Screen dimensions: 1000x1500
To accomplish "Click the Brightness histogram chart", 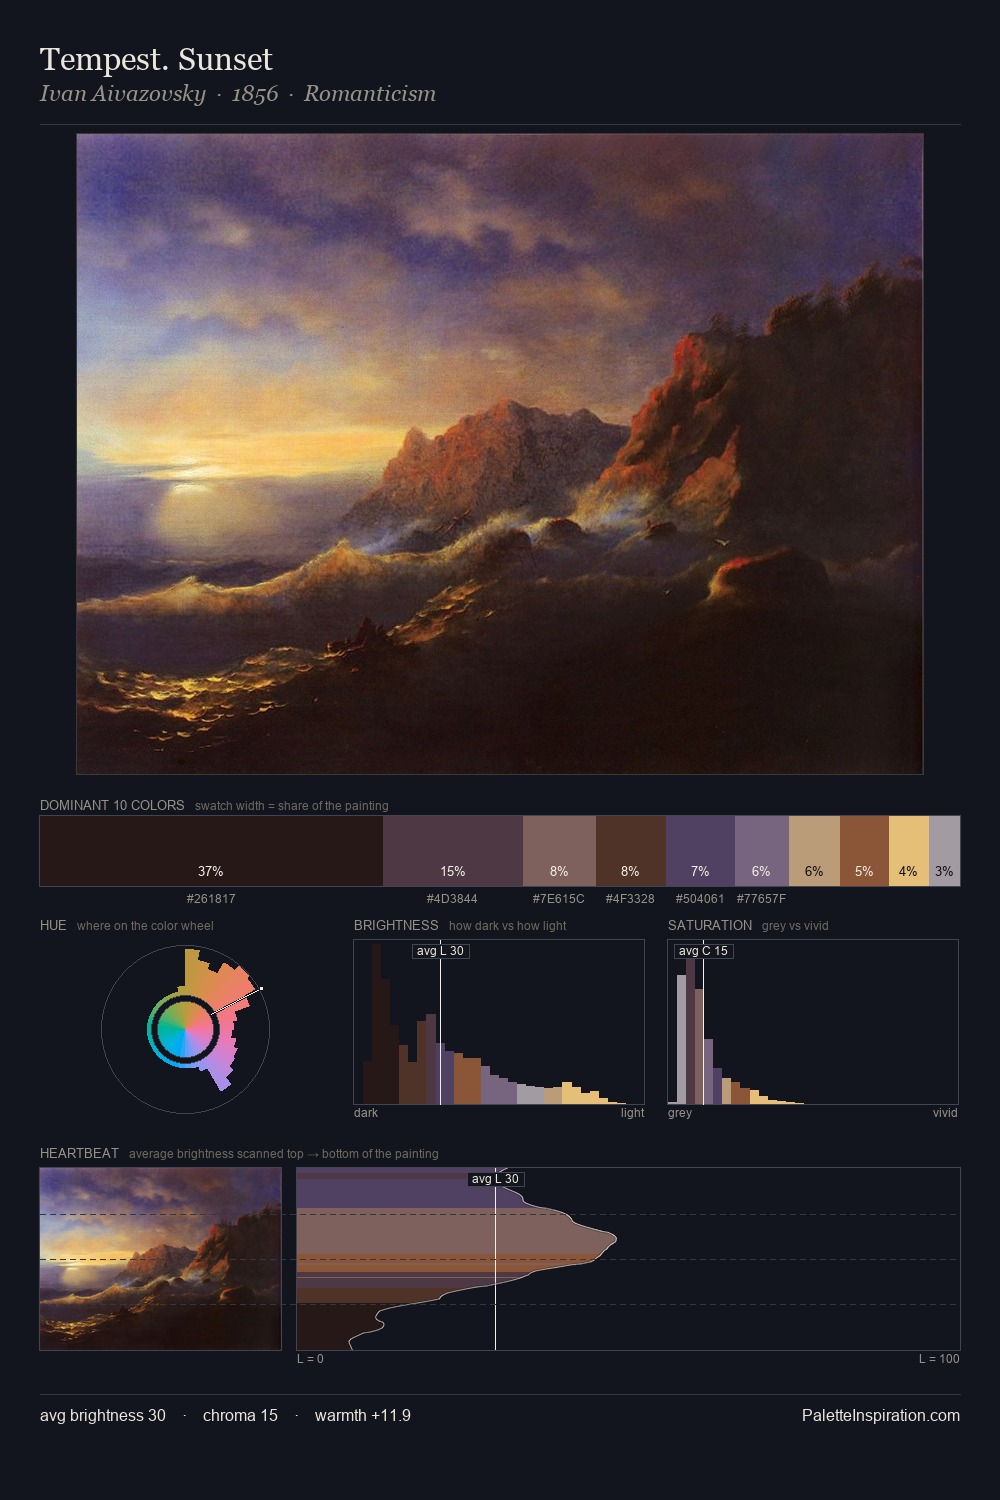I will [x=499, y=1022].
